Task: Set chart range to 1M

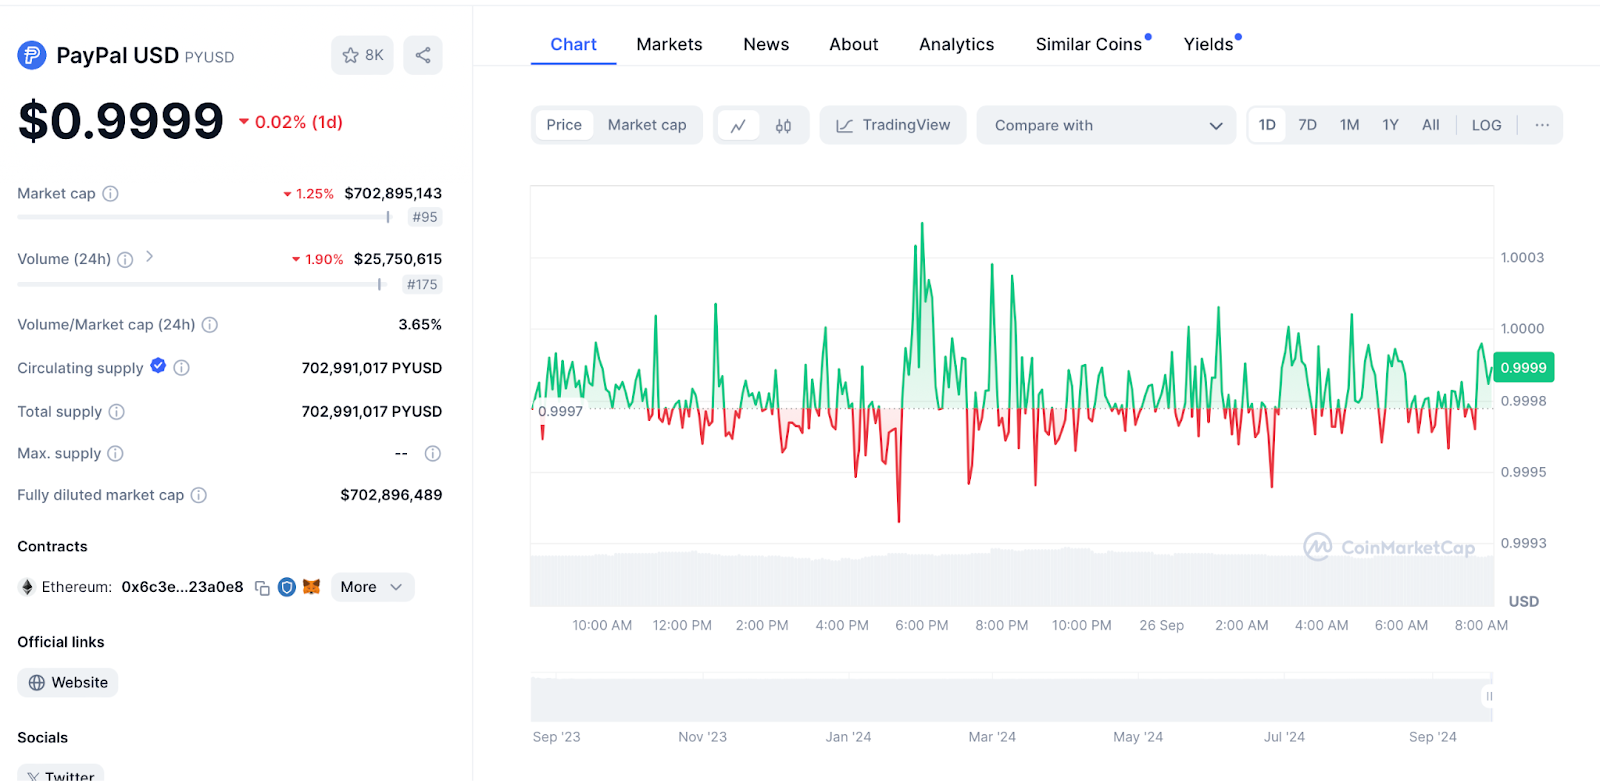Action: pyautogui.click(x=1350, y=125)
